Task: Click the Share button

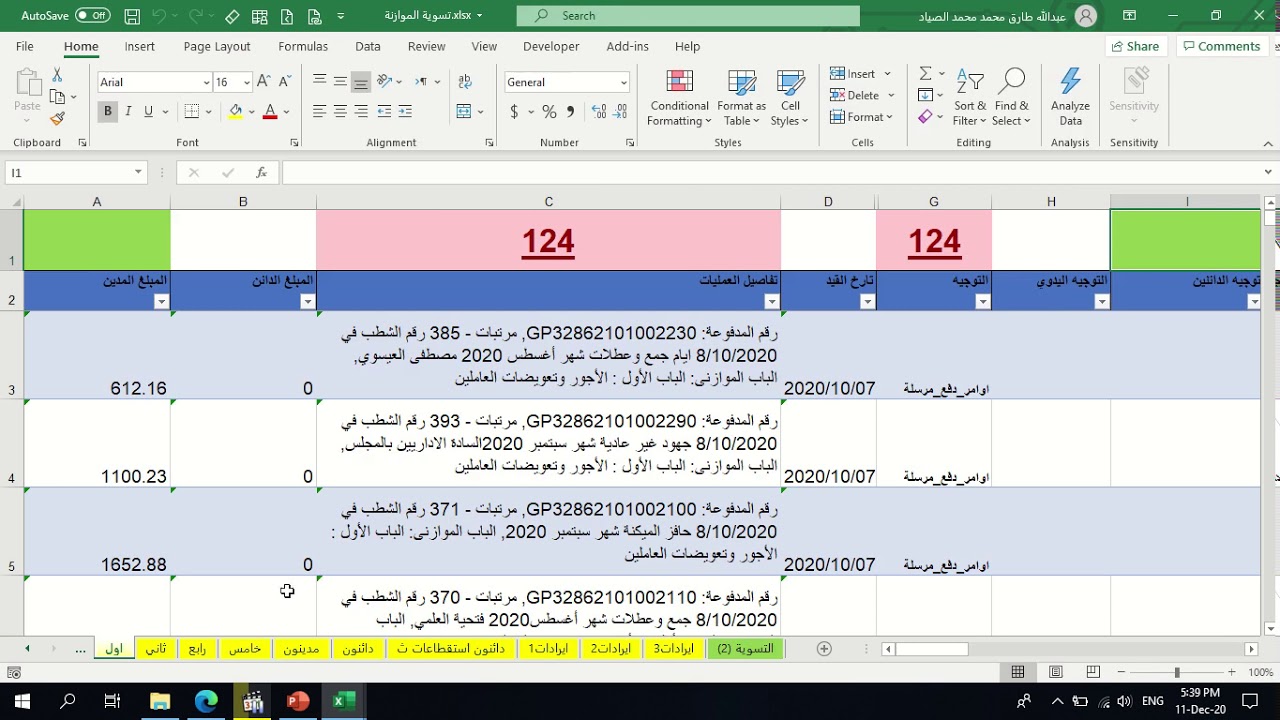Action: (1134, 46)
